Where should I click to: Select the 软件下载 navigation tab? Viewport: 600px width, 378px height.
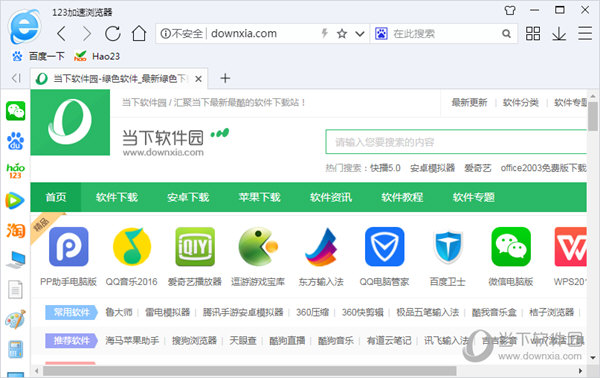pyautogui.click(x=117, y=197)
